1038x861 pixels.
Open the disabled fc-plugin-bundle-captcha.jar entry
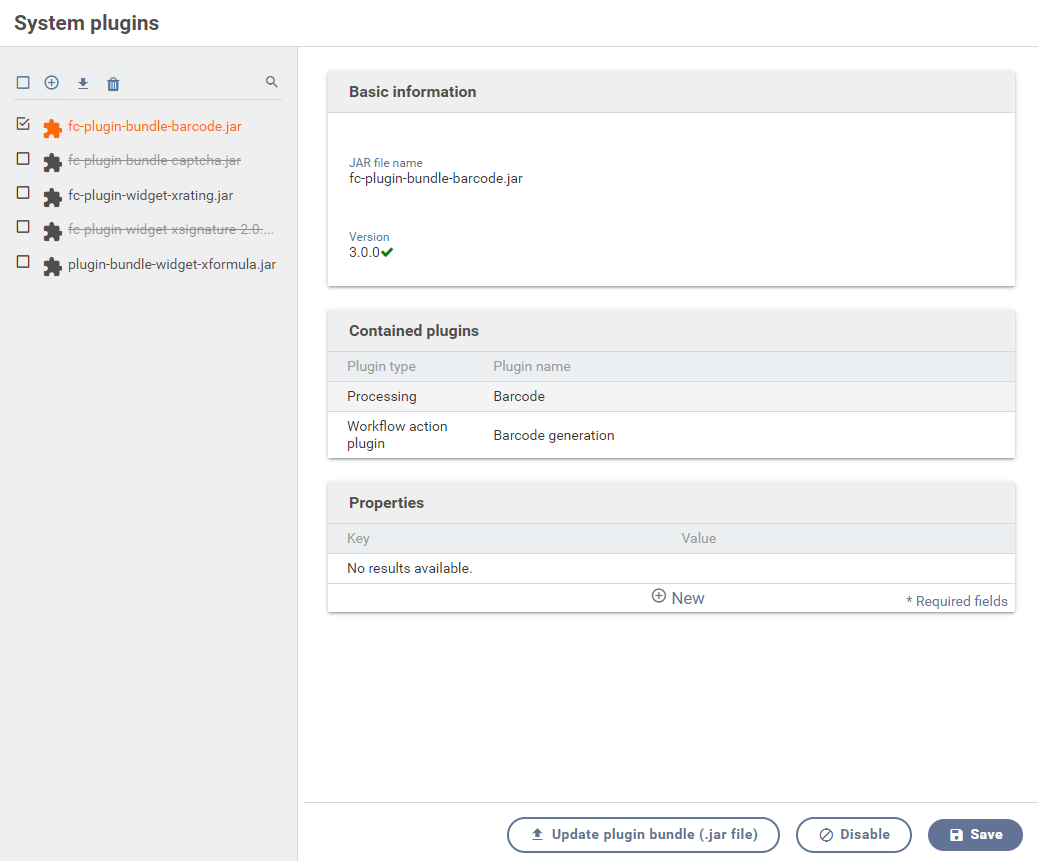click(x=154, y=161)
